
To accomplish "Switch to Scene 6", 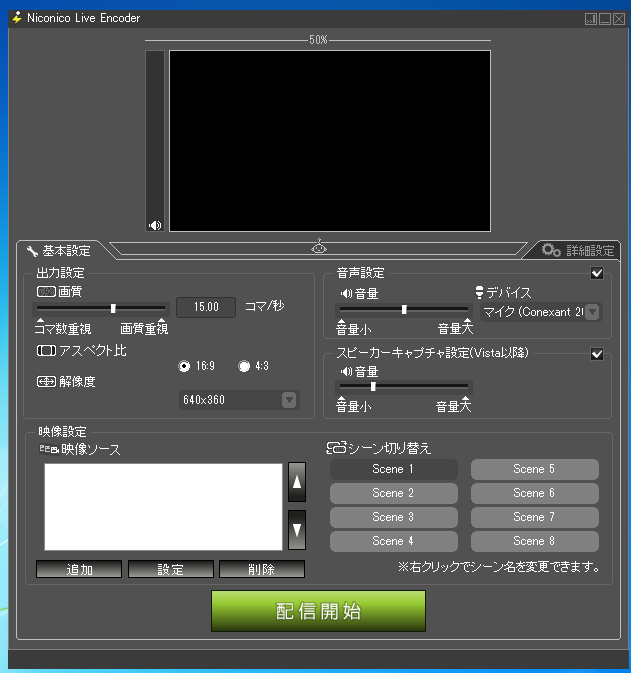I will (x=534, y=493).
